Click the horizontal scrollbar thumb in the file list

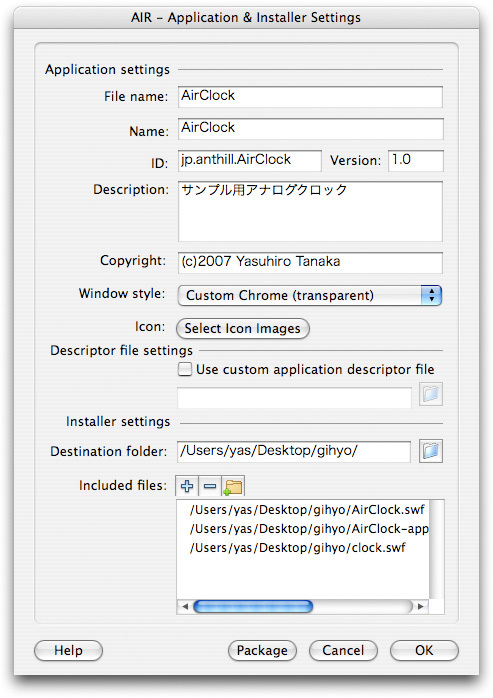[x=253, y=606]
